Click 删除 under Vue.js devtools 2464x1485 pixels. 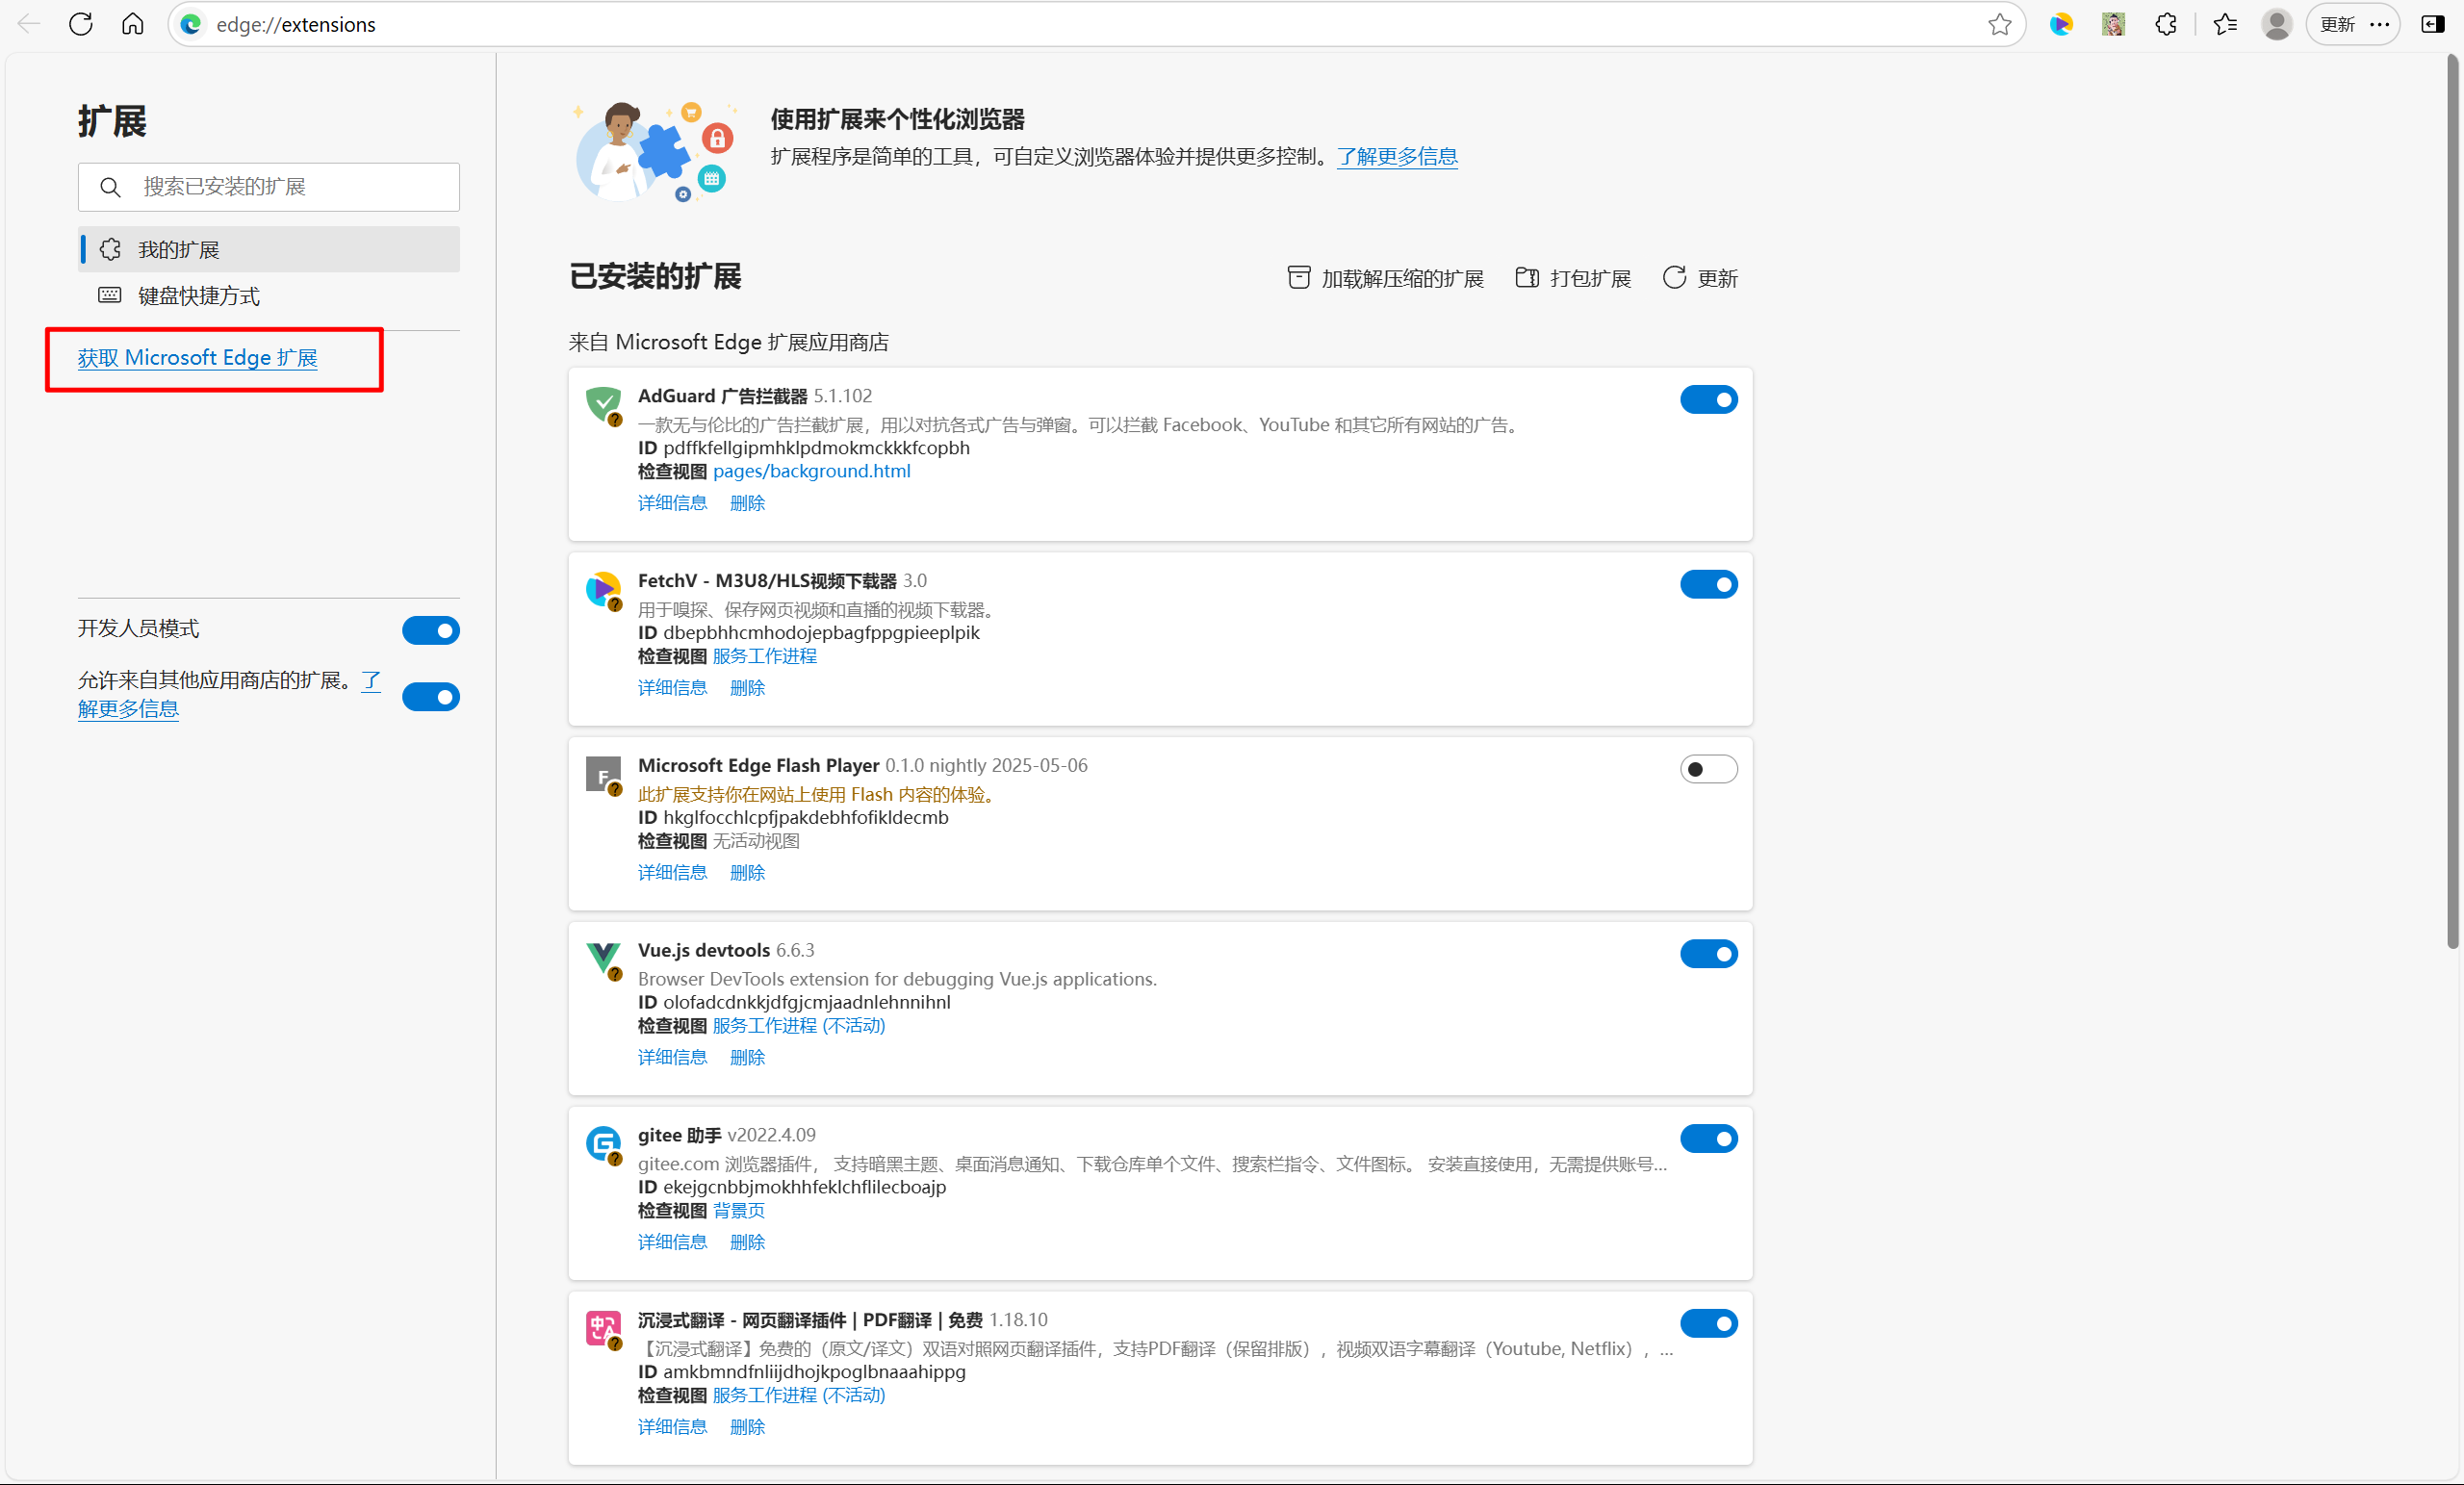(x=747, y=1057)
